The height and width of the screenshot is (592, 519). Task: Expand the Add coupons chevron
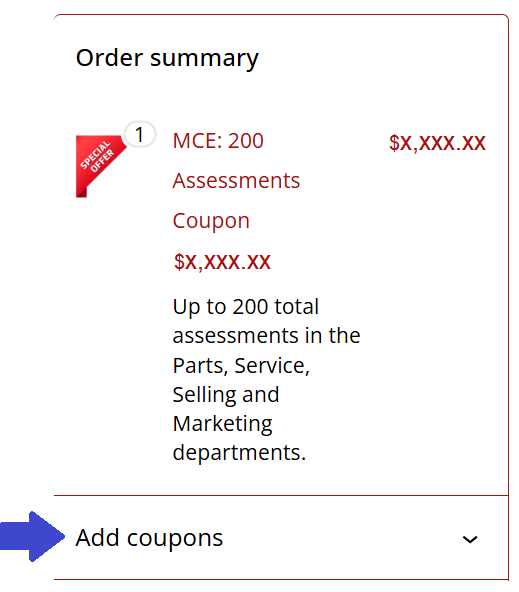pos(470,539)
